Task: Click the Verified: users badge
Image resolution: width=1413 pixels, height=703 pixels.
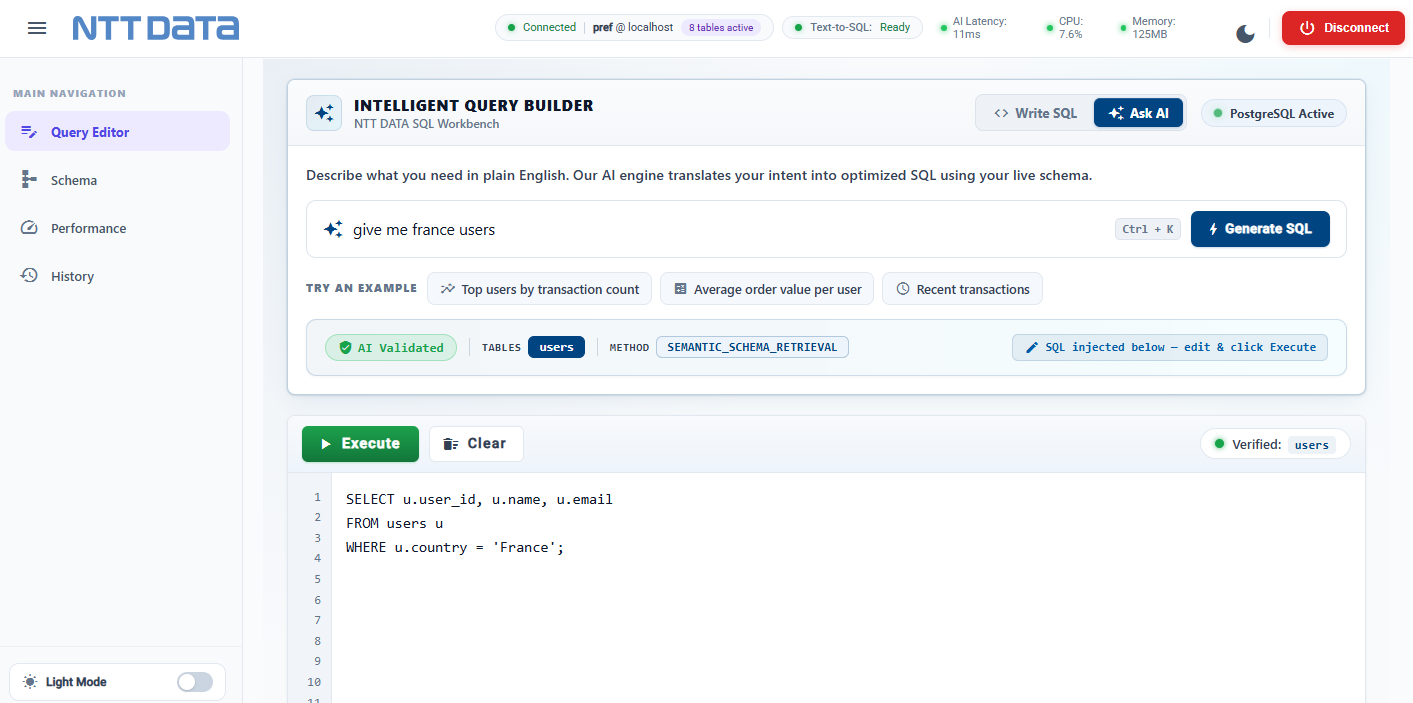Action: 1275,444
